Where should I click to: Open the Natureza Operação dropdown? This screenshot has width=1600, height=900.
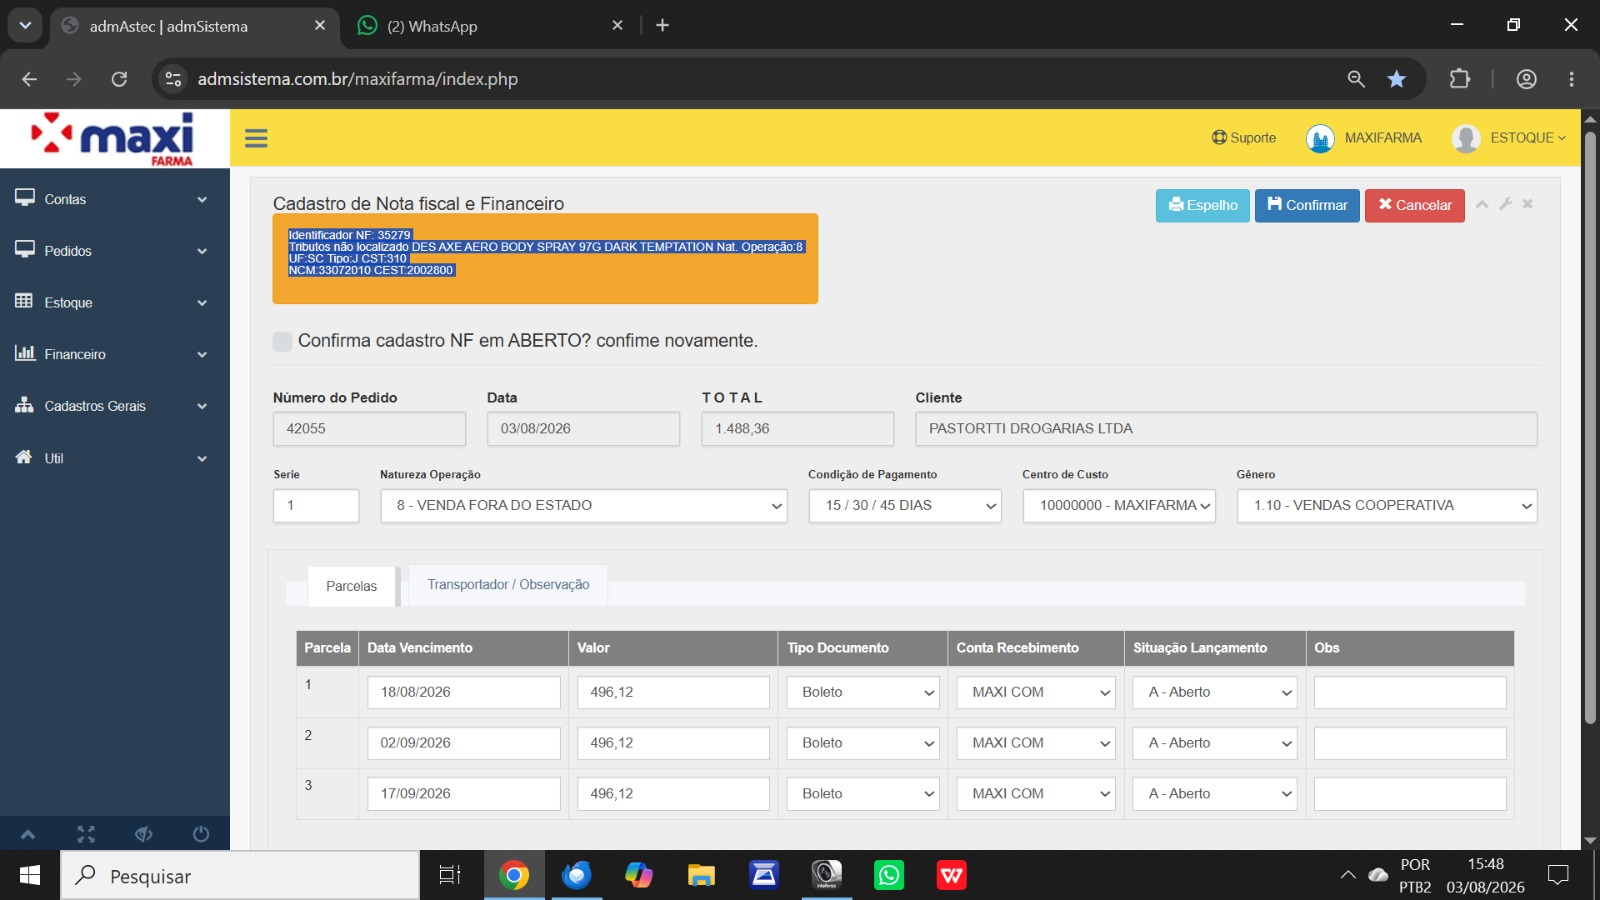click(584, 506)
